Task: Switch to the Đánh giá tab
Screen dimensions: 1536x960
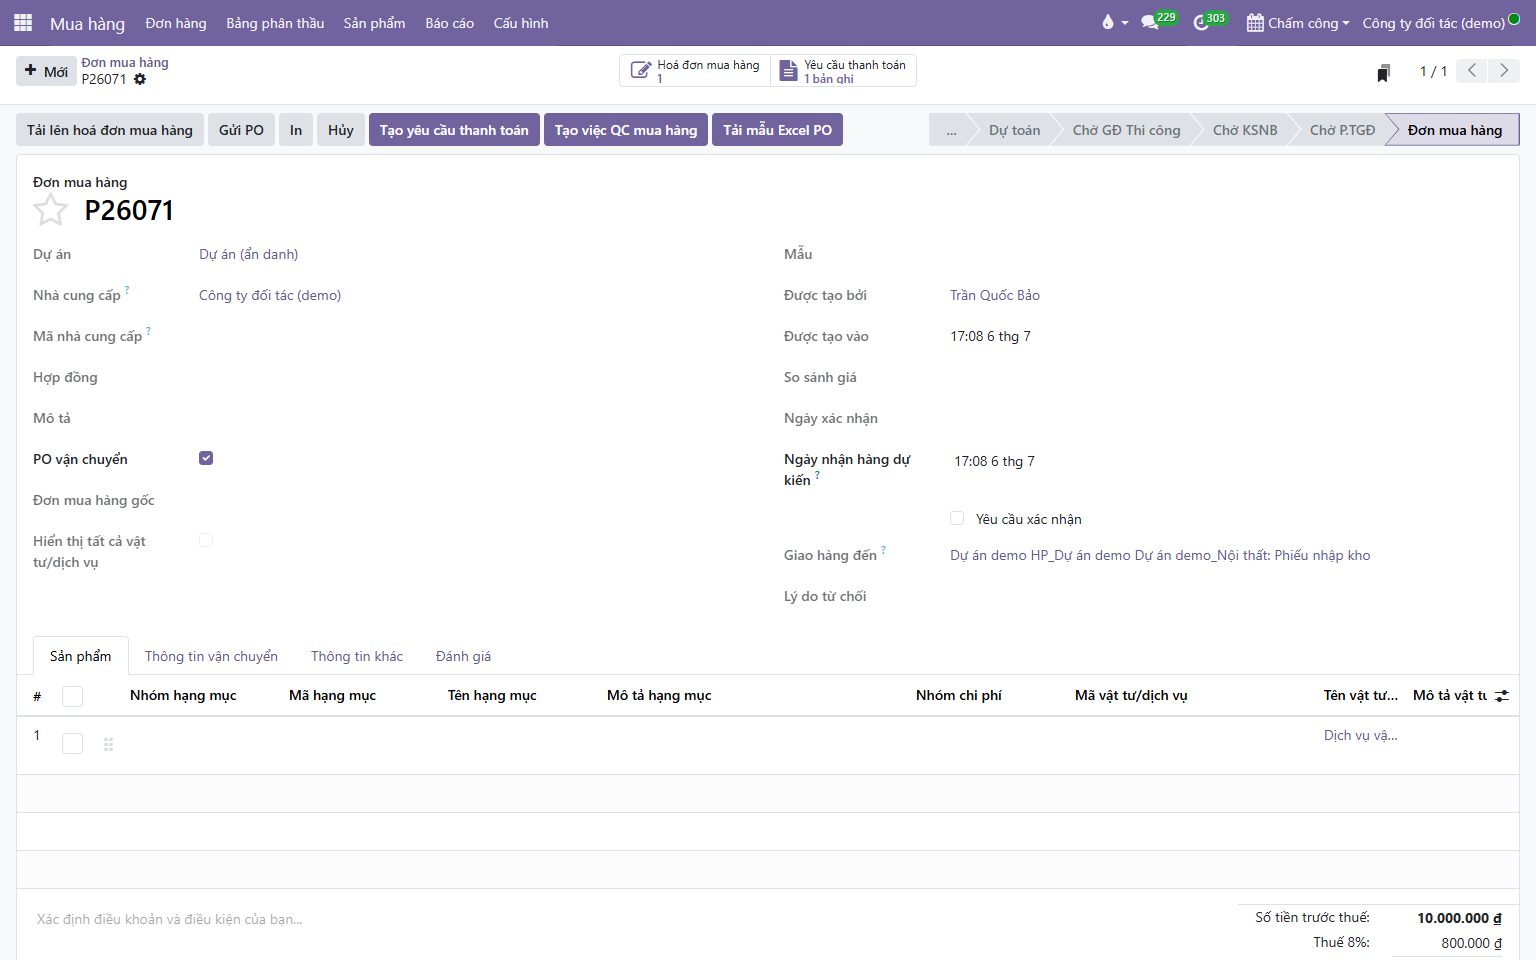Action: click(x=463, y=656)
